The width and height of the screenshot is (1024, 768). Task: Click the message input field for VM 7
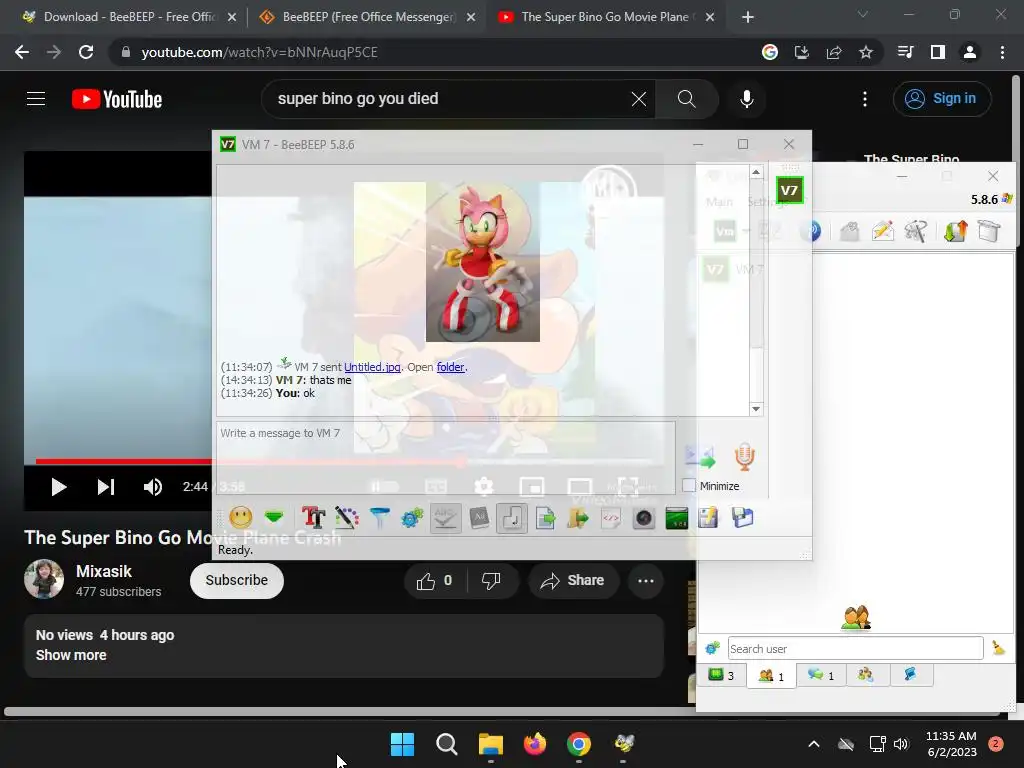pyautogui.click(x=446, y=458)
